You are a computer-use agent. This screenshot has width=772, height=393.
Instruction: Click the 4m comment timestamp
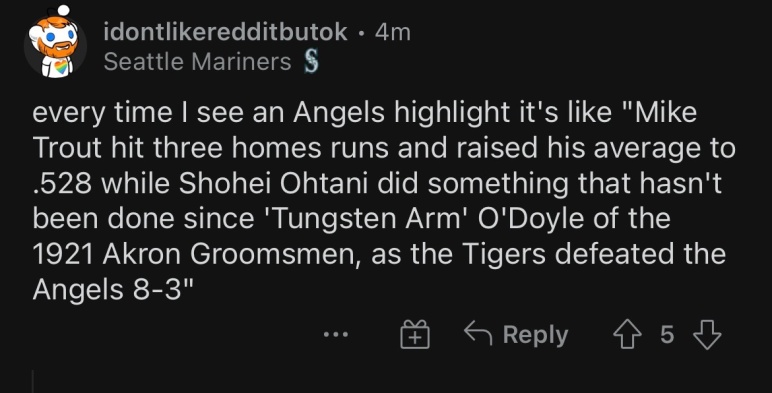pyautogui.click(x=392, y=33)
